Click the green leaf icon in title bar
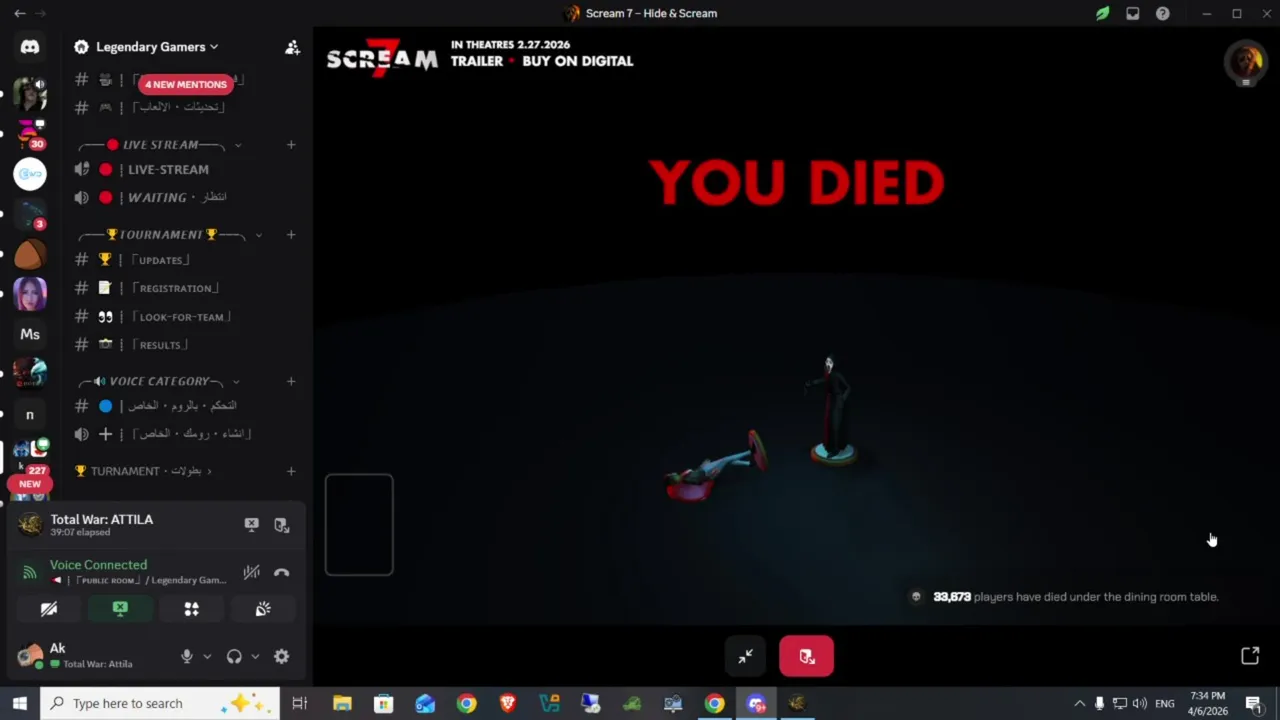The image size is (1280, 720). 1102,13
